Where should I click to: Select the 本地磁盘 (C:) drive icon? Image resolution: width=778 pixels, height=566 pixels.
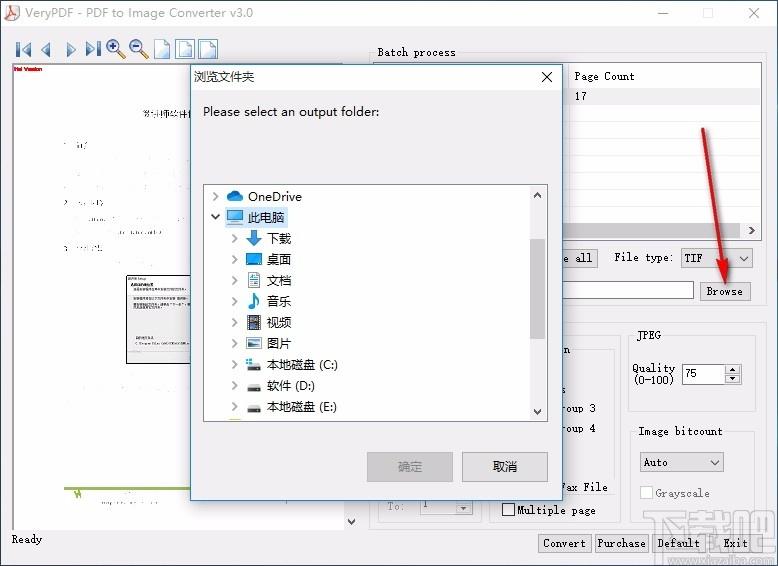click(254, 365)
